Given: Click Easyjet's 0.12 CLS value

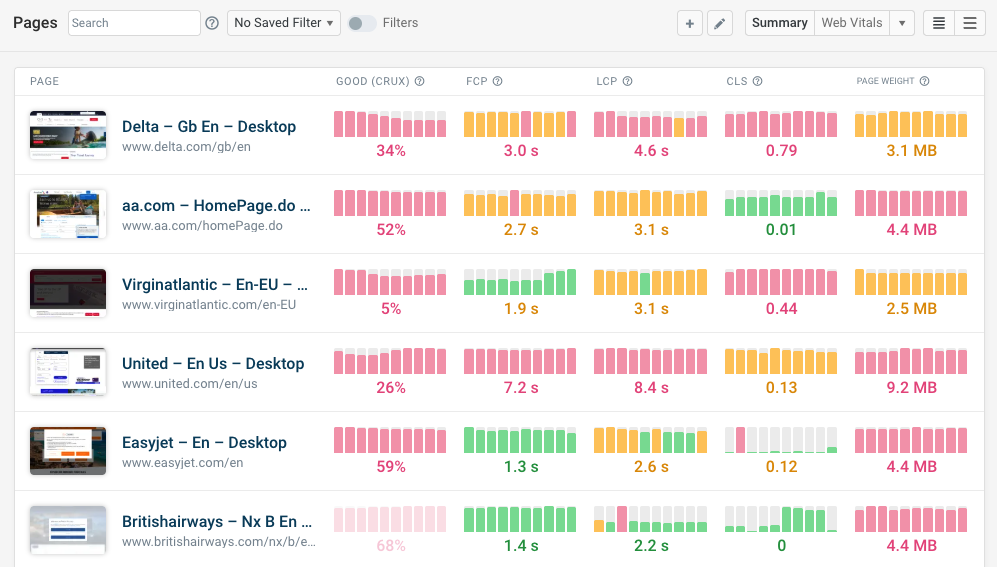Looking at the screenshot, I should [781, 467].
